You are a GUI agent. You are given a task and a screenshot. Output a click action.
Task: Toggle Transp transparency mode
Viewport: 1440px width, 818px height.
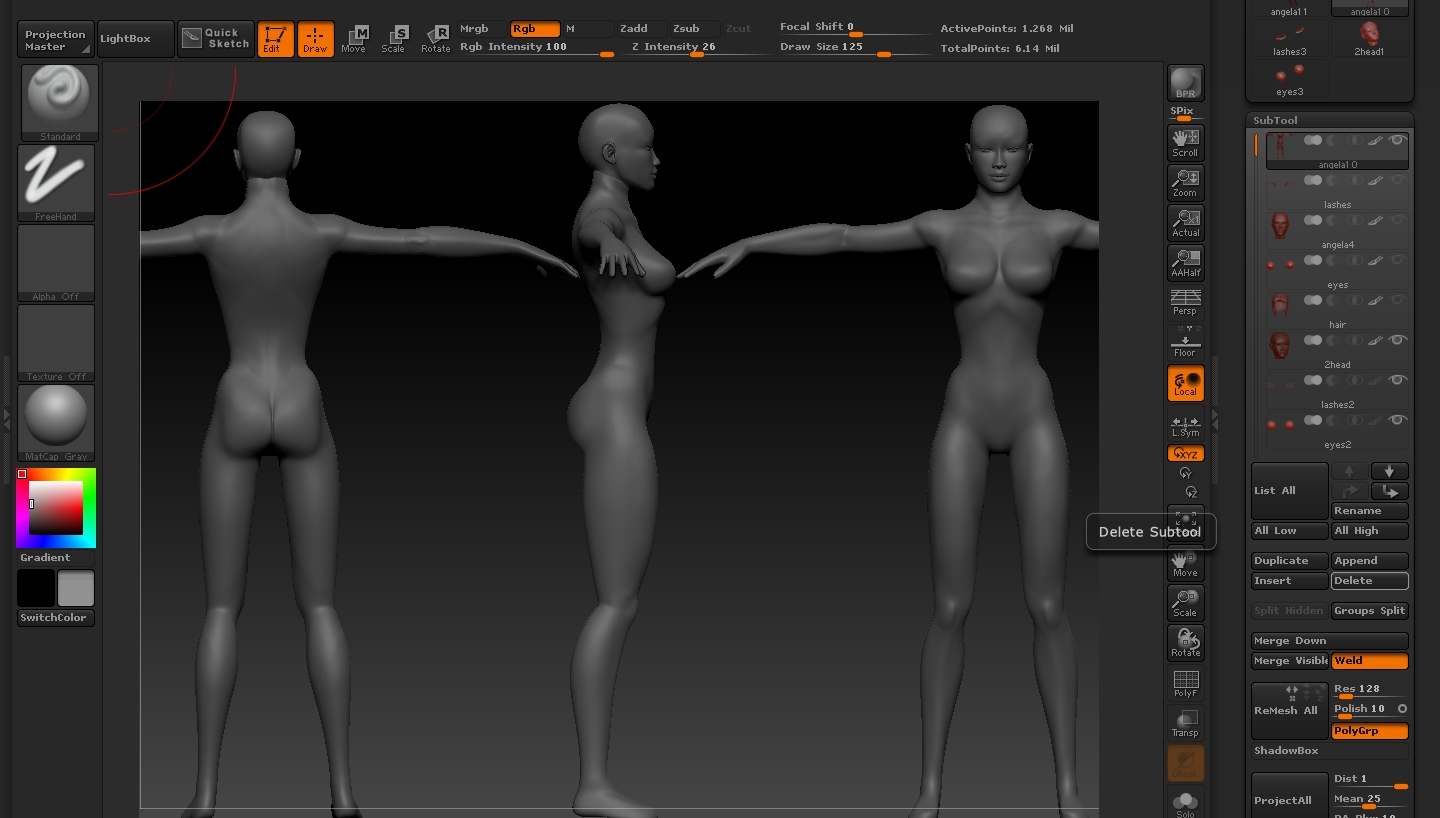click(x=1185, y=723)
